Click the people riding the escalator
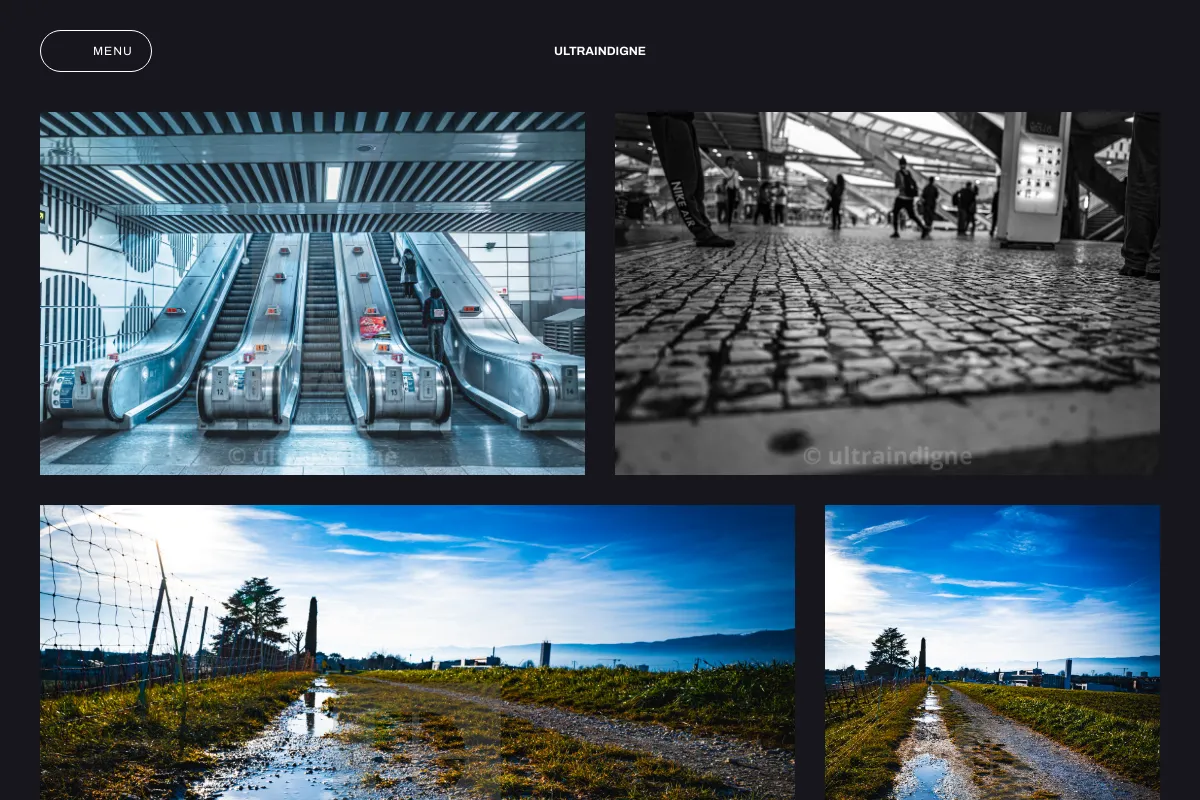Screen dimensions: 1200x800 tap(424, 300)
